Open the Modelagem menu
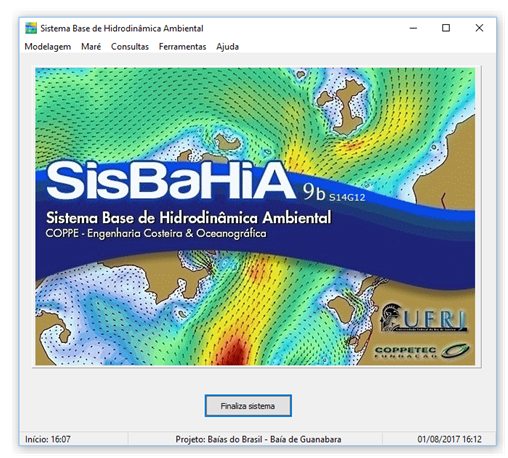Image resolution: width=508 pixels, height=458 pixels. coord(48,47)
